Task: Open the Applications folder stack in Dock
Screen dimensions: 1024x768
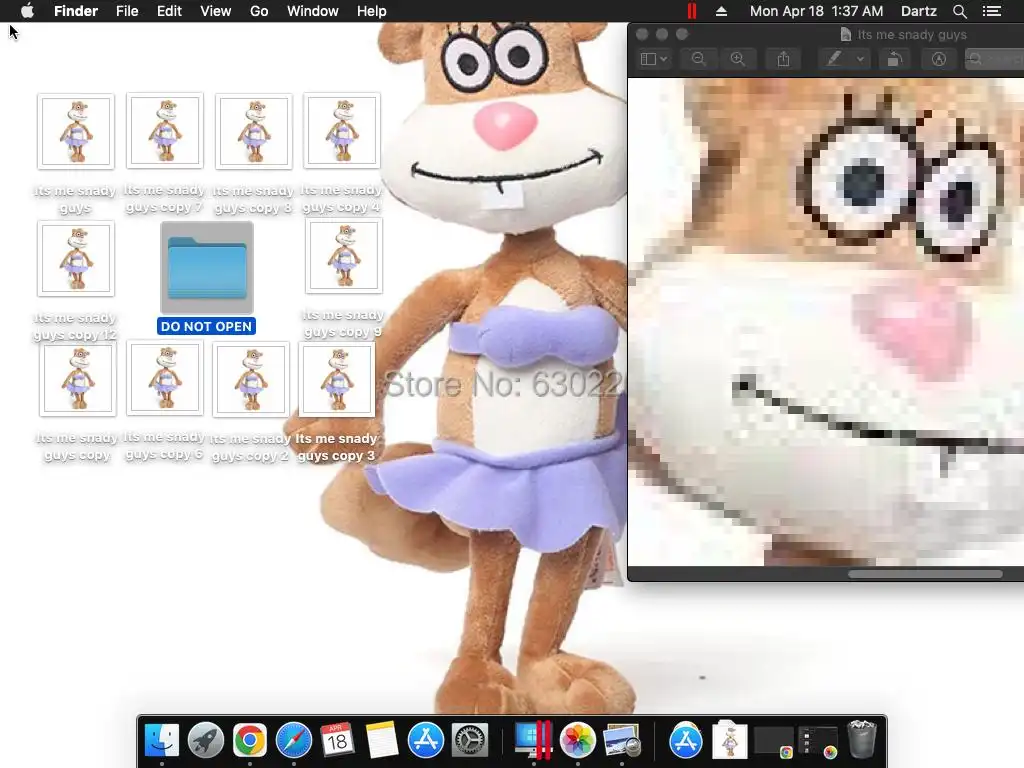Action: (x=686, y=741)
